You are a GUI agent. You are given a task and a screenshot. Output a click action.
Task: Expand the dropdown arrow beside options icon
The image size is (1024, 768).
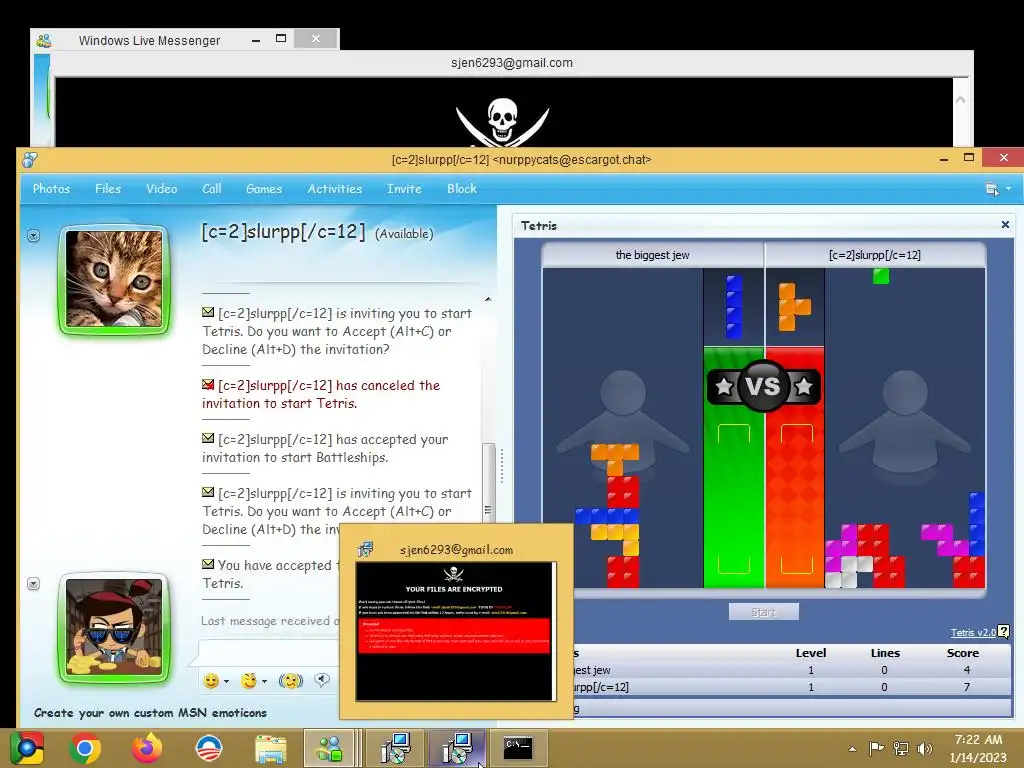[x=1008, y=188]
